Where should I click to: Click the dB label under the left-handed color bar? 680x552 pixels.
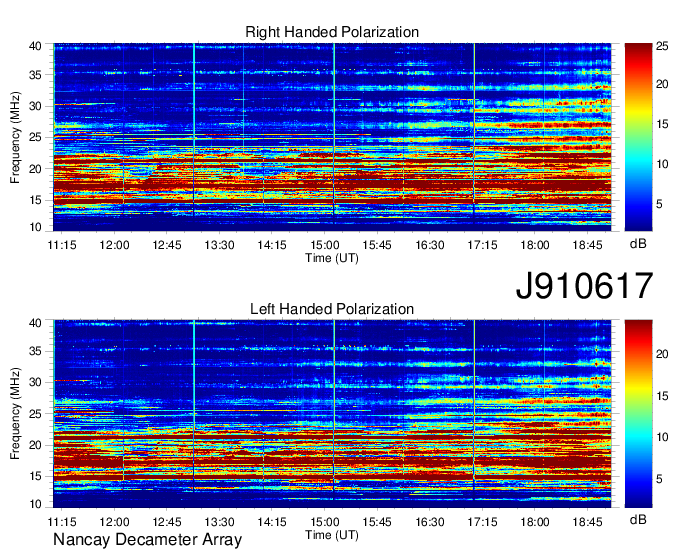click(x=638, y=519)
